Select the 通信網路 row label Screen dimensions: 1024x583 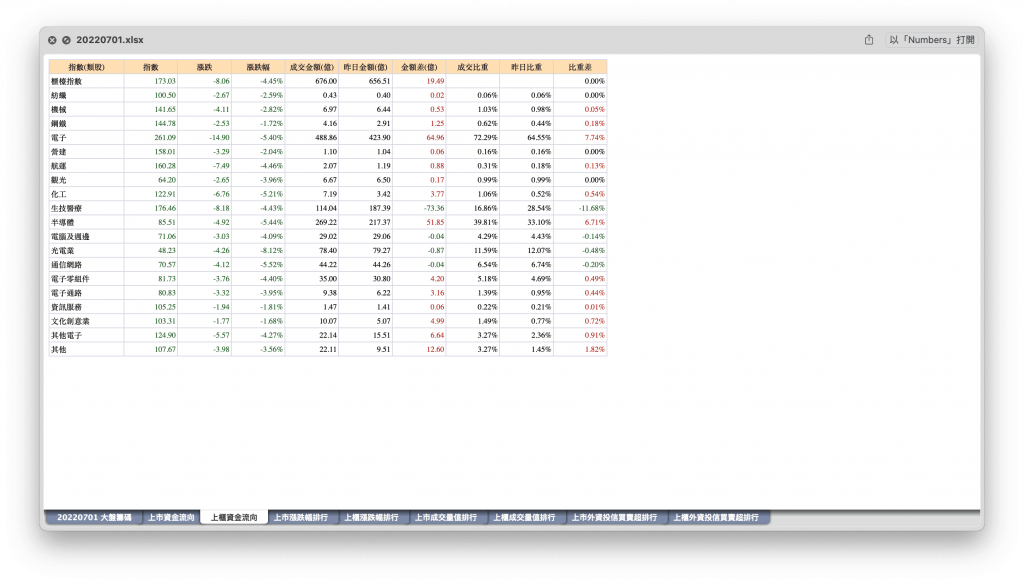pos(67,264)
